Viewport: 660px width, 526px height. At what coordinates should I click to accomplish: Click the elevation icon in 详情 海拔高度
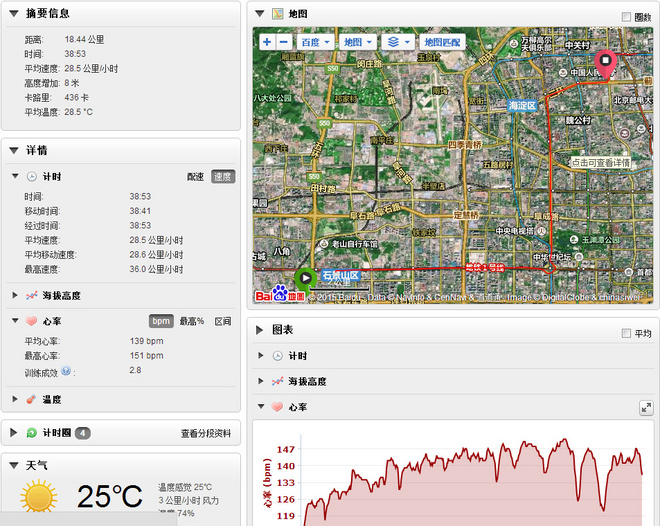point(32,295)
